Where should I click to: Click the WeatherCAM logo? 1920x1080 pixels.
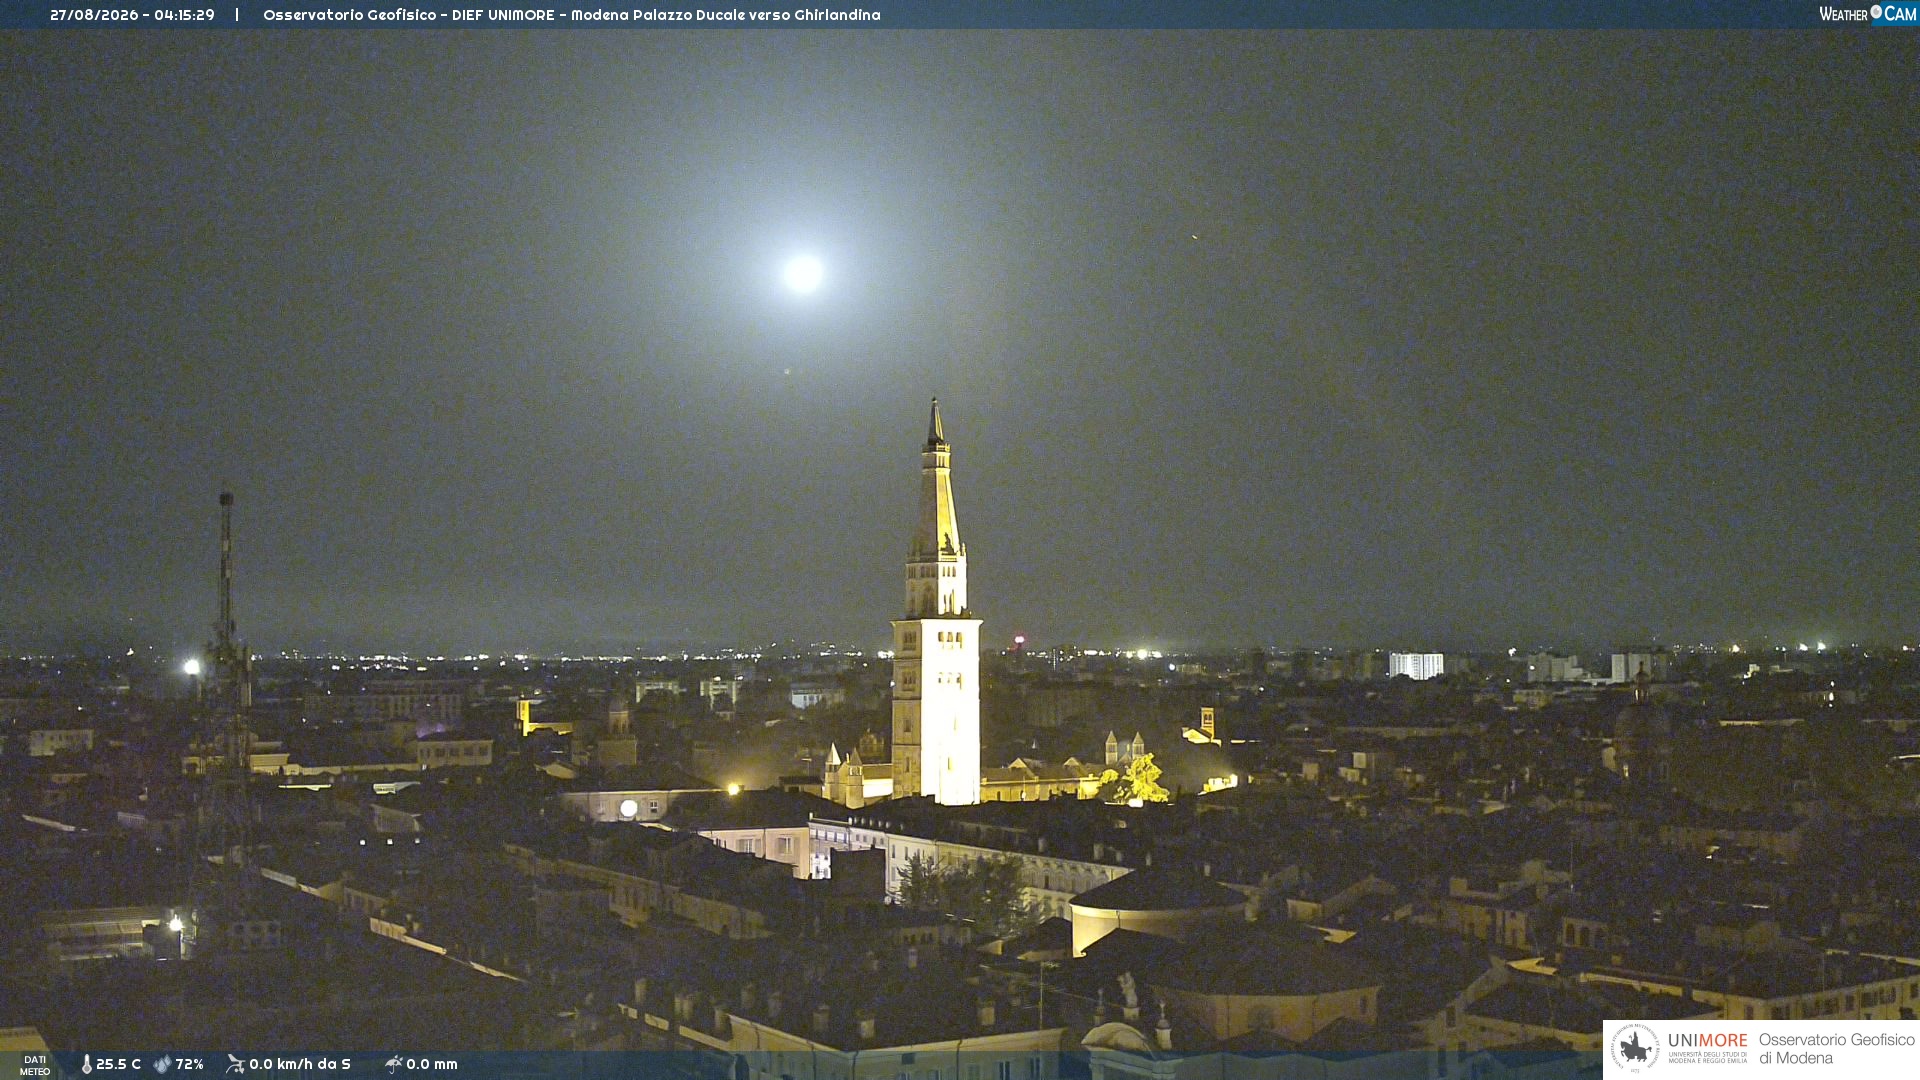tap(1867, 14)
